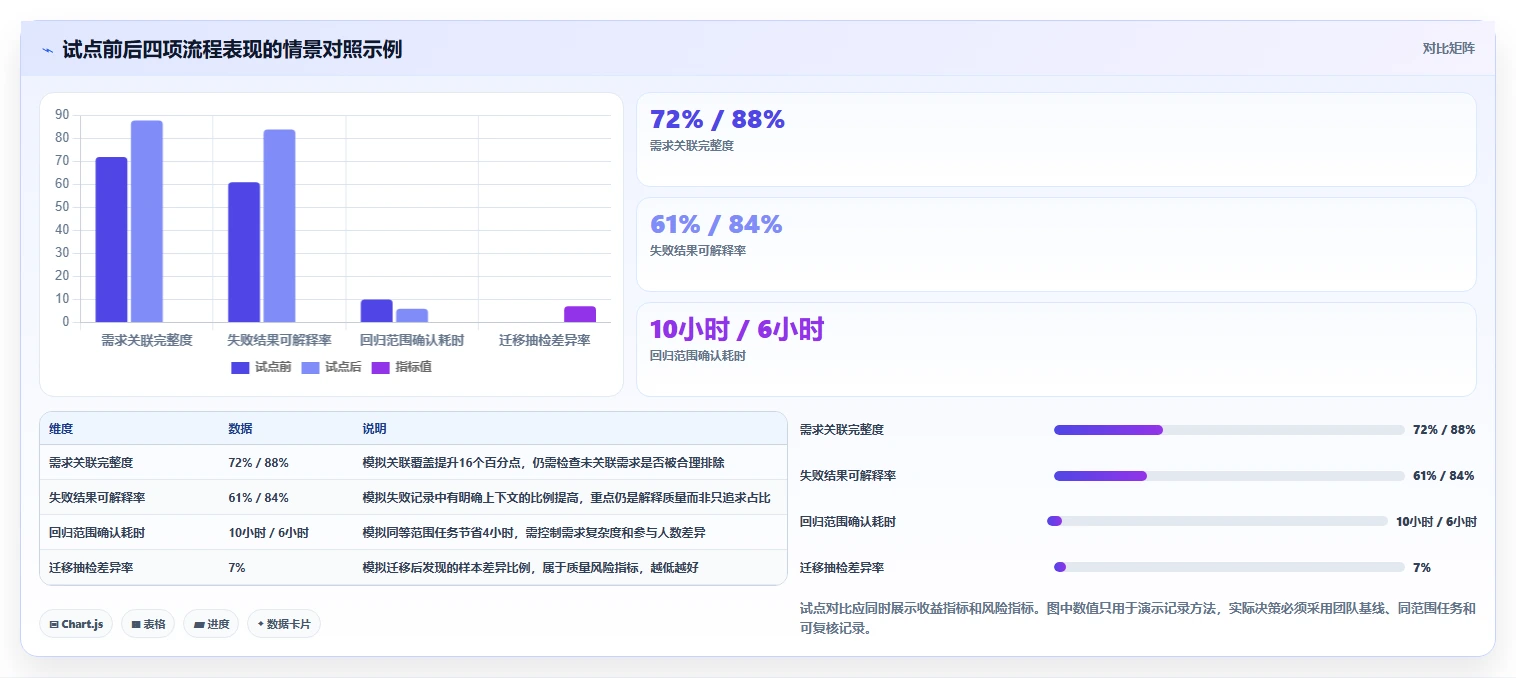Click the table cell 10小时 / 6小时
The image size is (1516, 678).
268,533
